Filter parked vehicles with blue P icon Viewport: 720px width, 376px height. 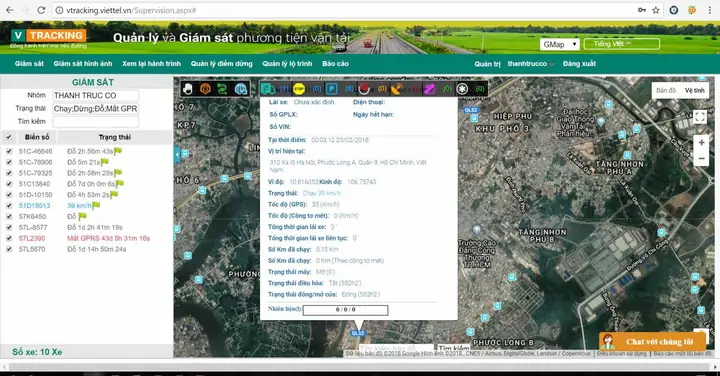(332, 89)
